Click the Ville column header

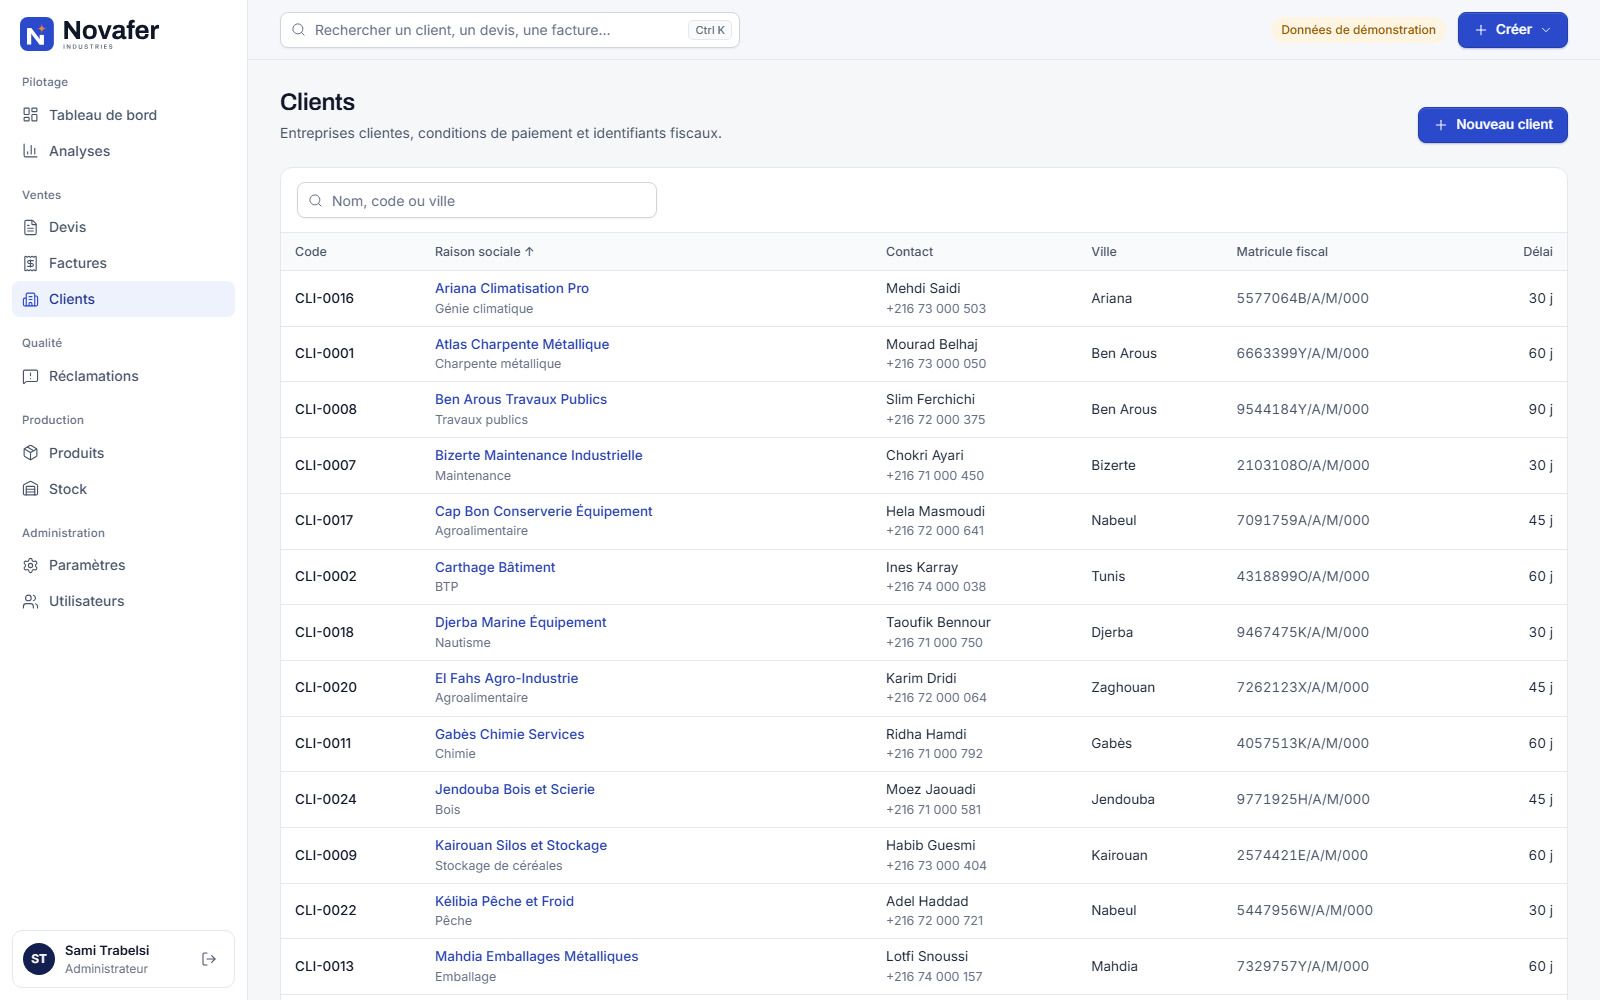click(1104, 252)
